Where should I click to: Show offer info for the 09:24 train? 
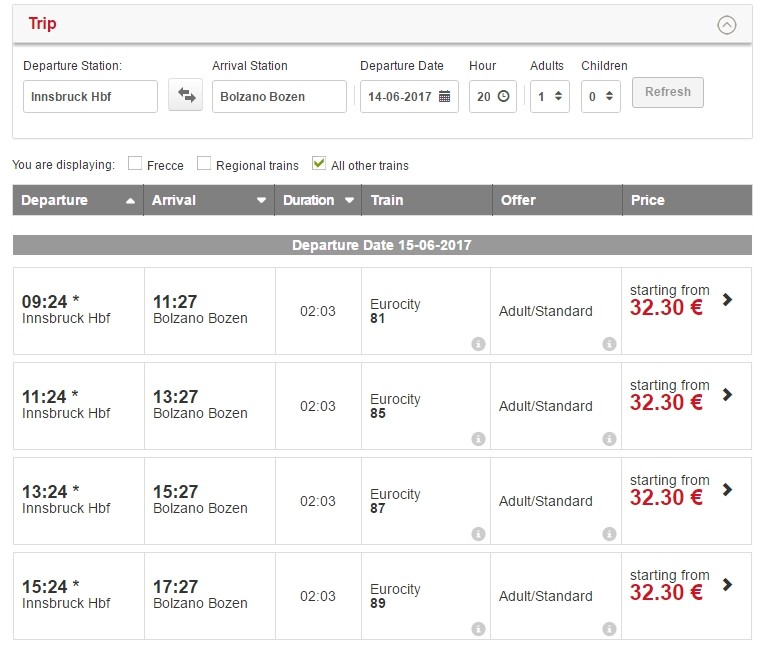click(609, 344)
